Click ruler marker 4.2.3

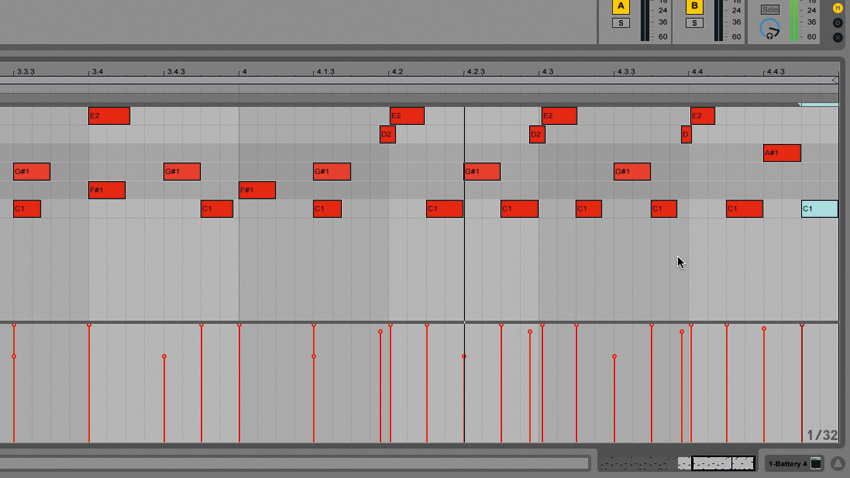click(475, 72)
